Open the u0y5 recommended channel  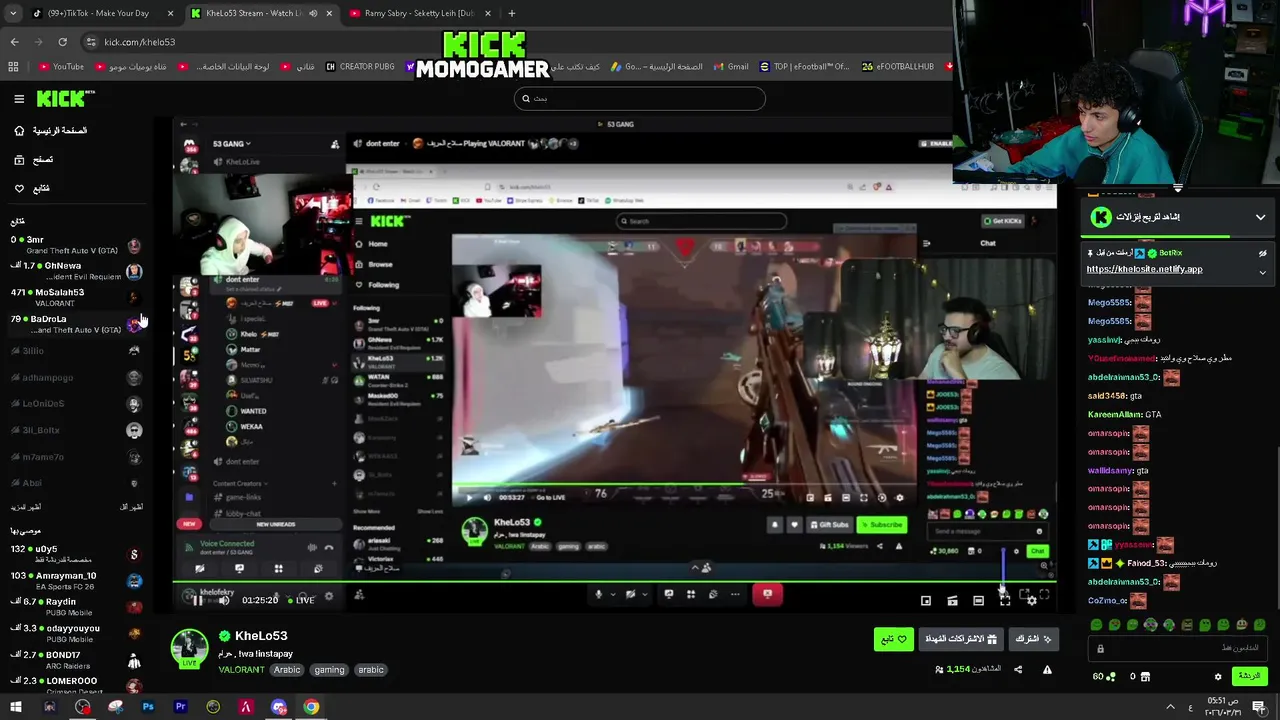[x=76, y=554]
